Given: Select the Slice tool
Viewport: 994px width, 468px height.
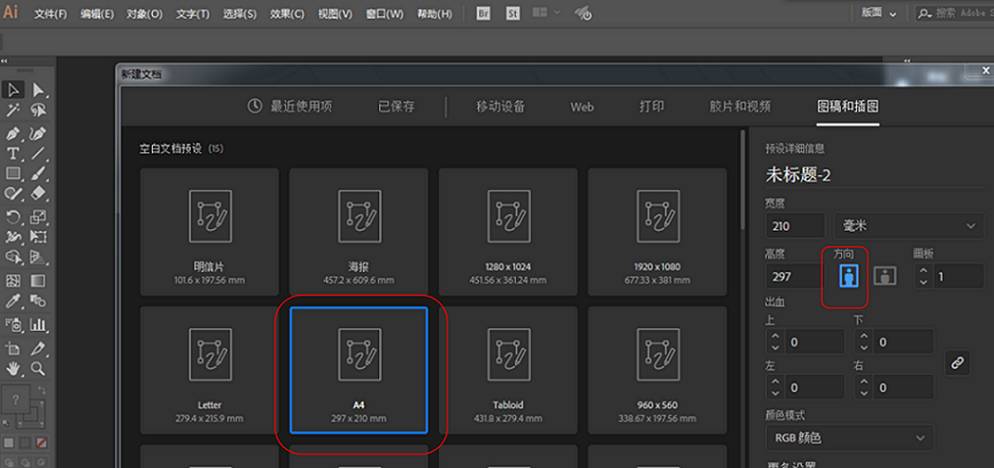Looking at the screenshot, I should [x=39, y=348].
